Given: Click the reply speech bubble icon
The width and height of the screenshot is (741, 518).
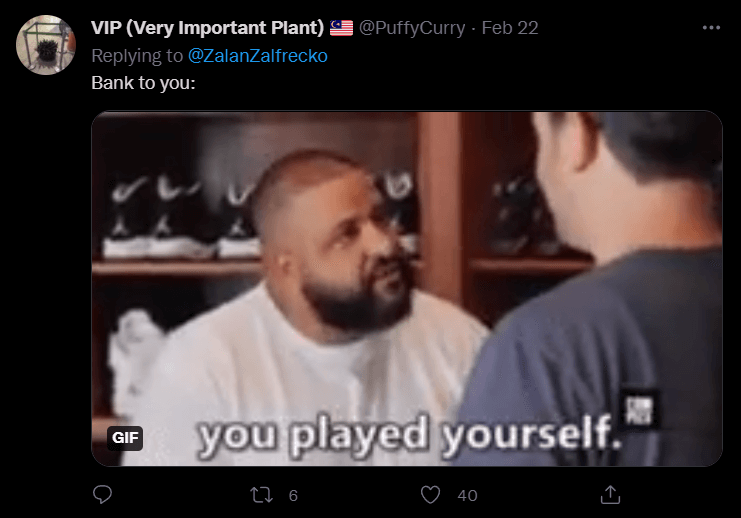Looking at the screenshot, I should click(102, 494).
